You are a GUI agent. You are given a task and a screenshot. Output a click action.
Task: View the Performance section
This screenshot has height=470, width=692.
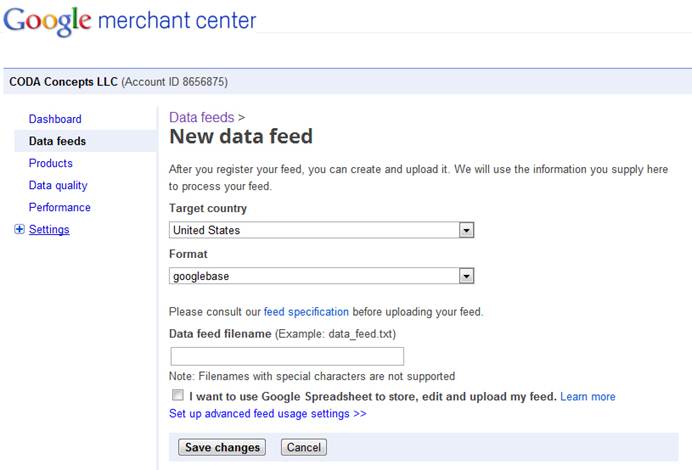point(60,207)
